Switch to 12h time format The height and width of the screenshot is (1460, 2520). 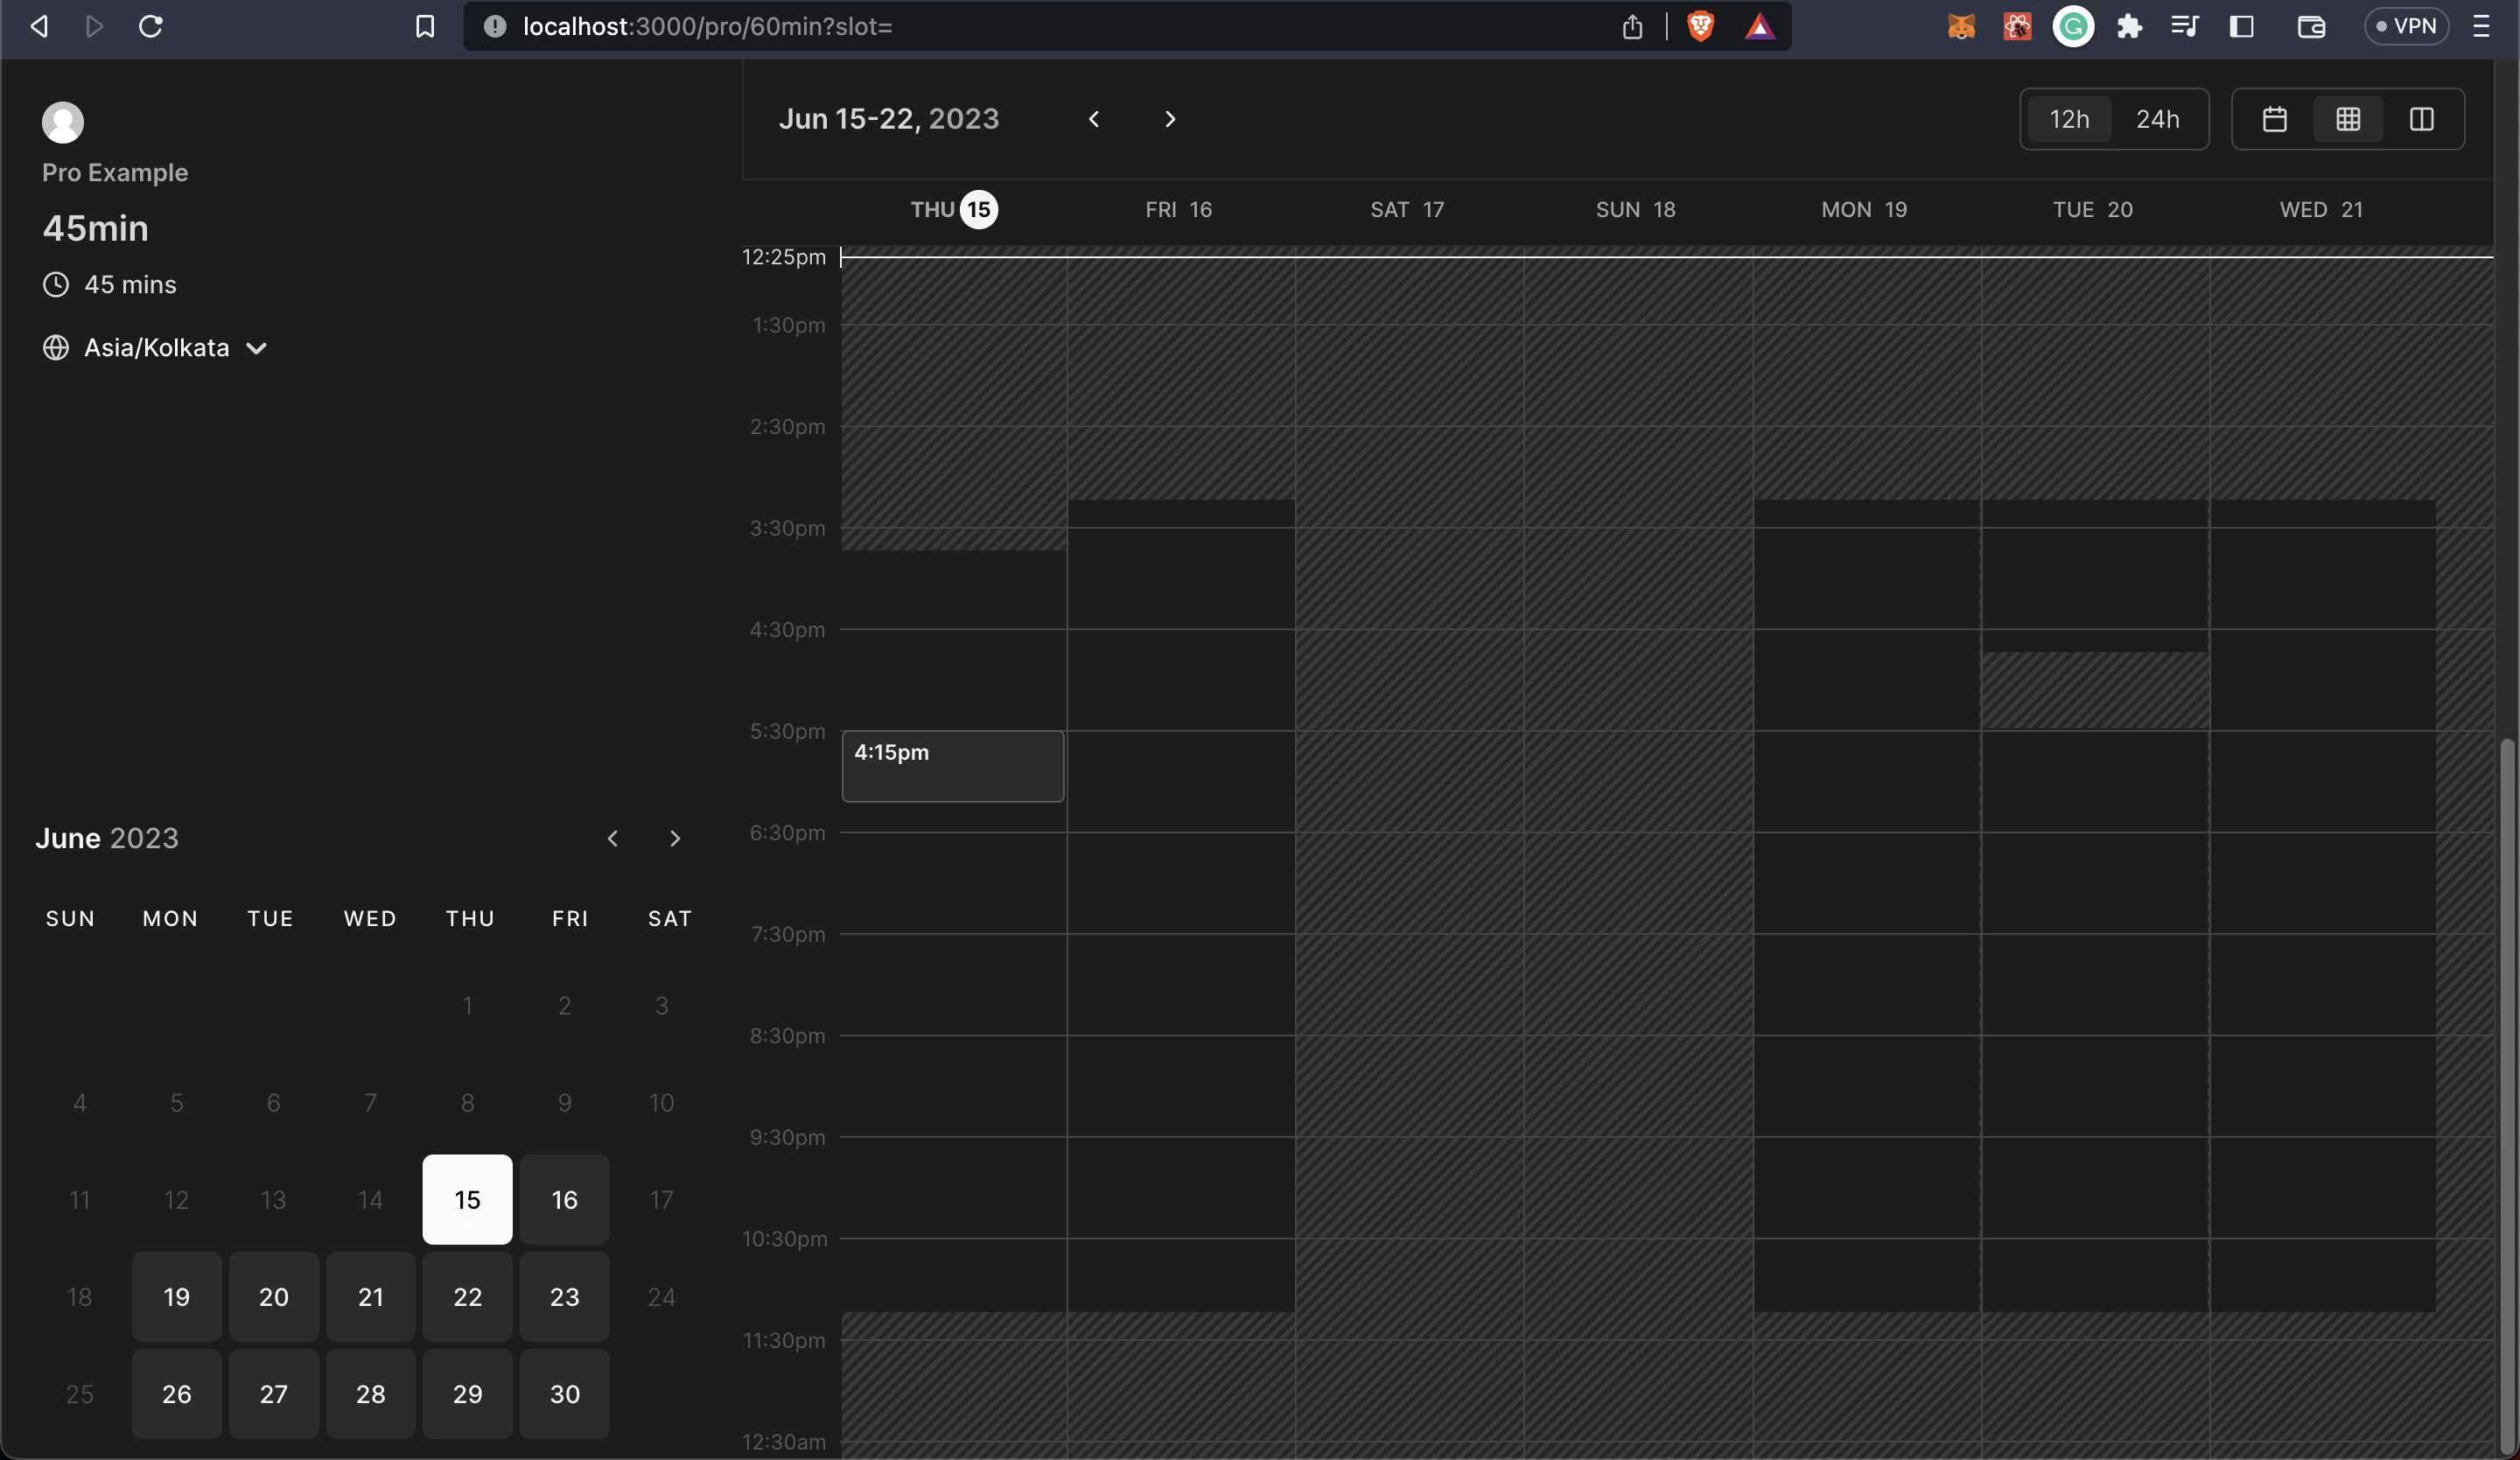point(2069,119)
